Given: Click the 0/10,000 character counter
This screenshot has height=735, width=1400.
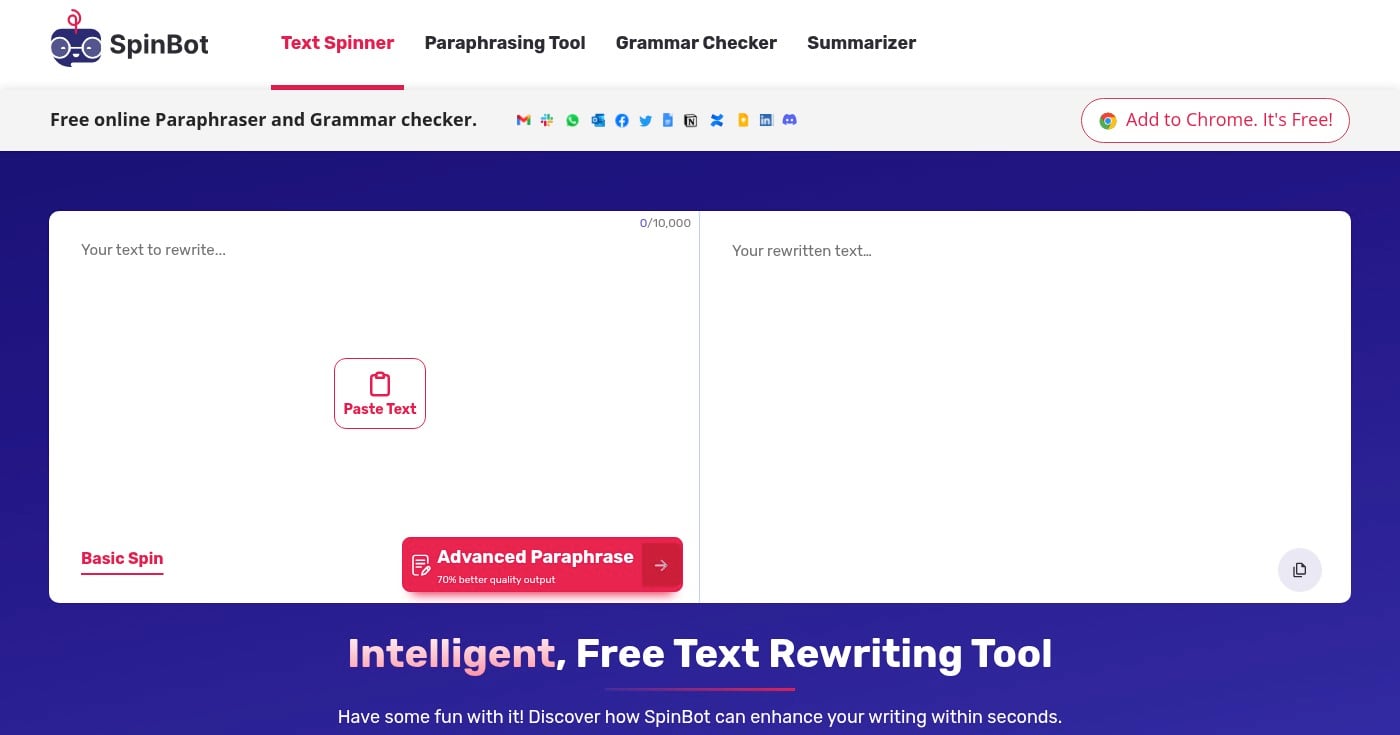Looking at the screenshot, I should 665,223.
